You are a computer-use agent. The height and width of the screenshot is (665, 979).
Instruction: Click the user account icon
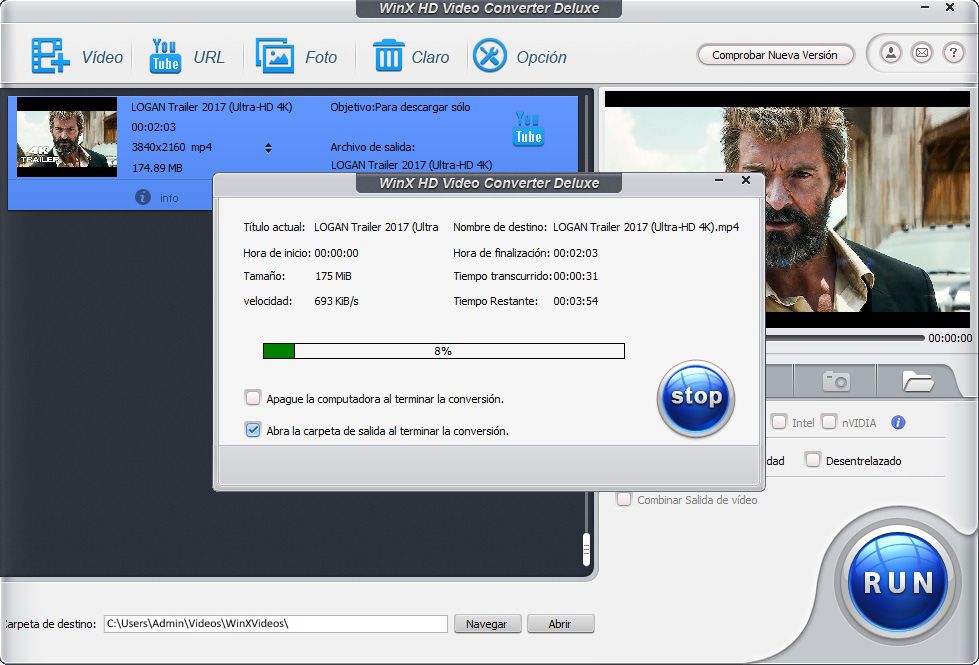click(x=891, y=53)
